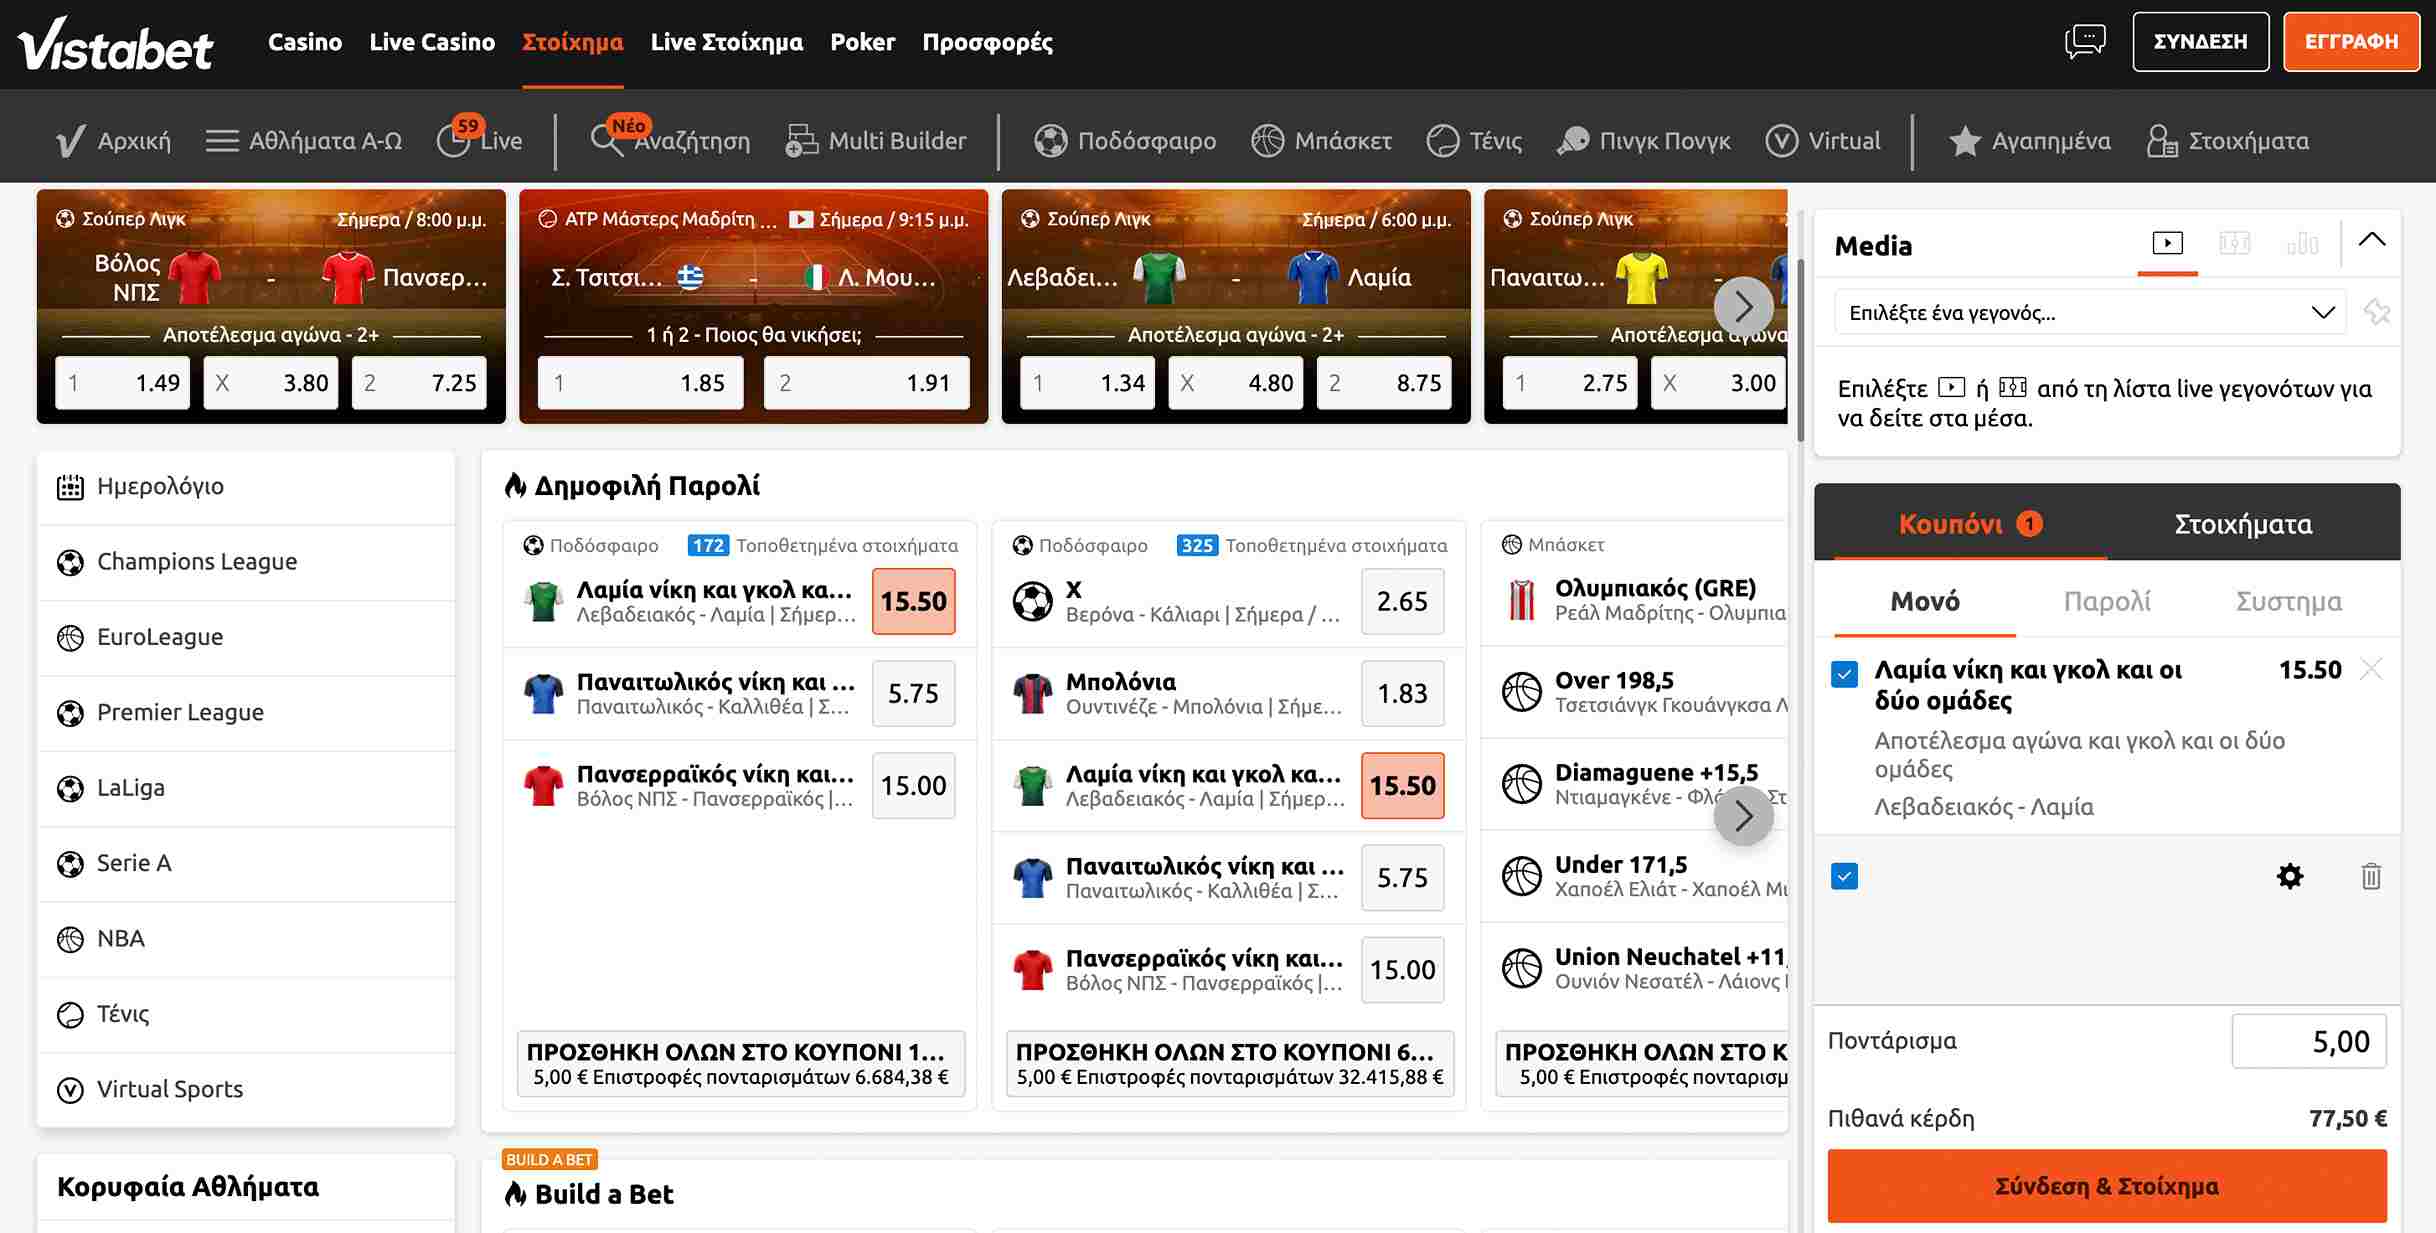
Task: Go to Ποδόσφαιρο football section
Action: [1125, 141]
